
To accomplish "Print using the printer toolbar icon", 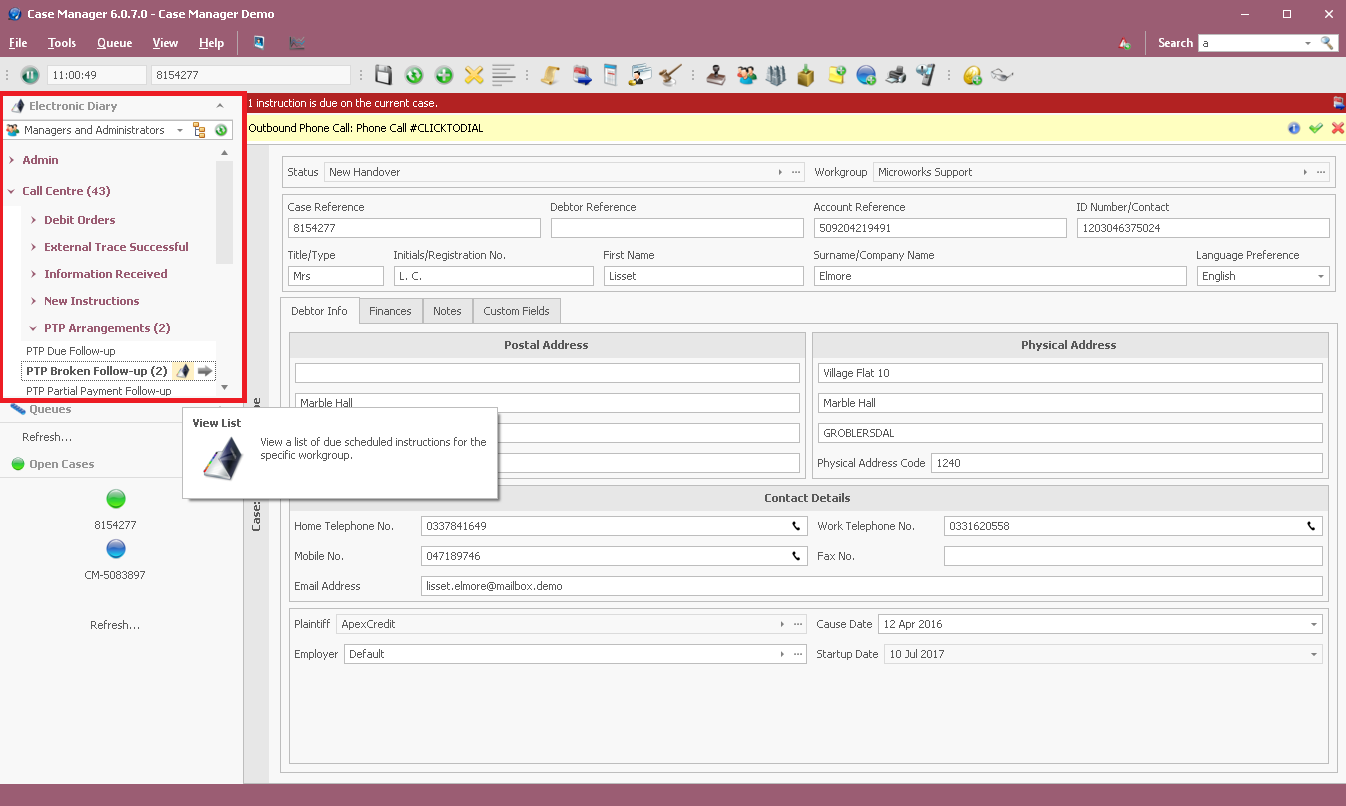I will (897, 75).
